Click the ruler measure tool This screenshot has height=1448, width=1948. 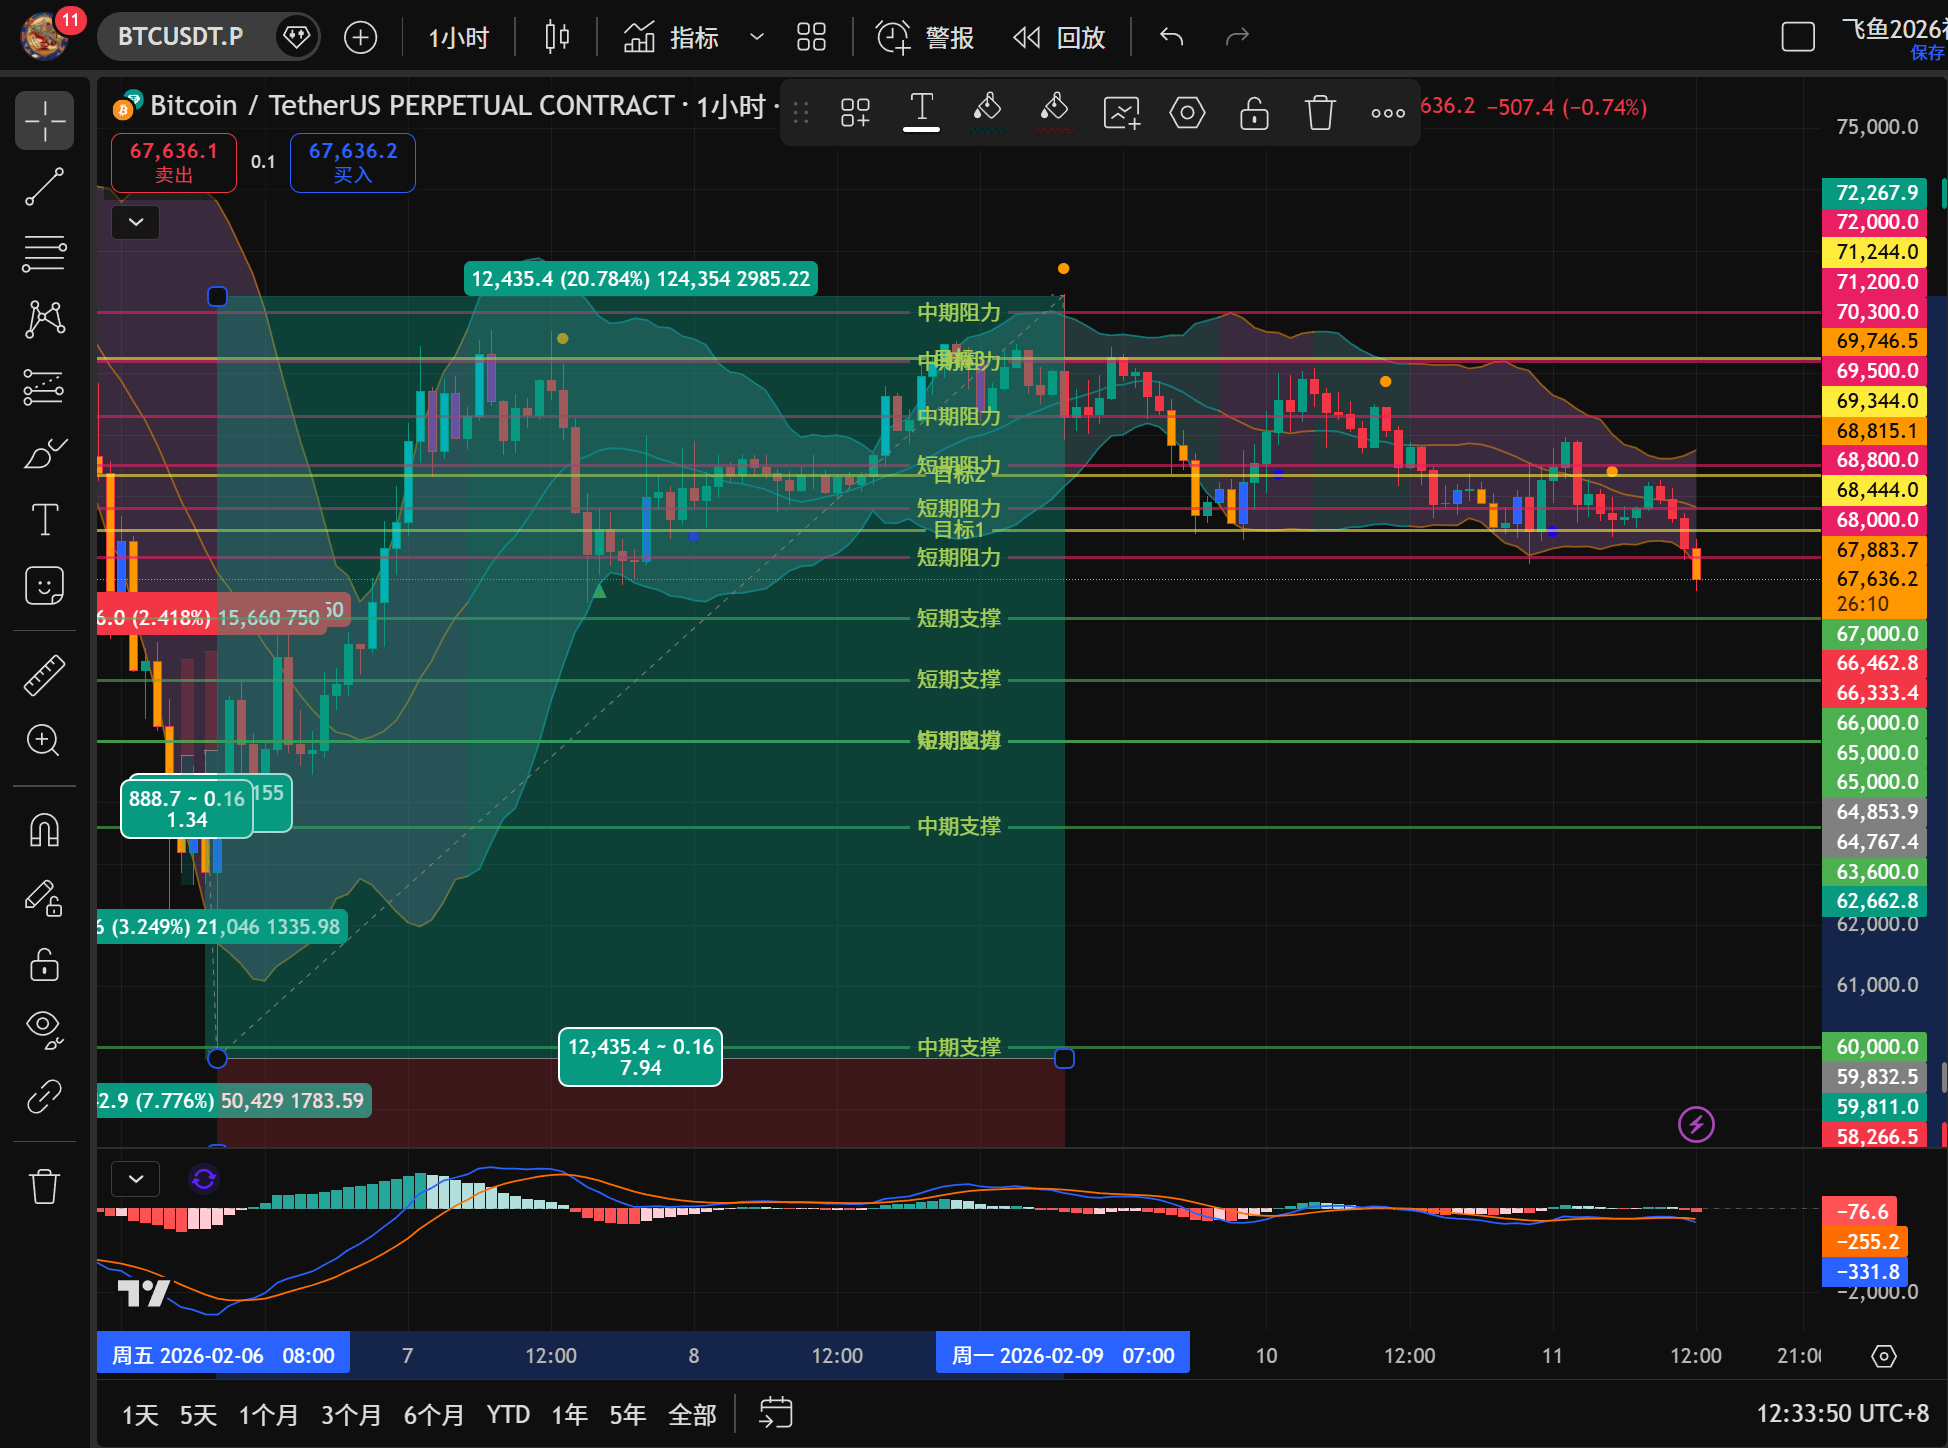click(x=44, y=675)
